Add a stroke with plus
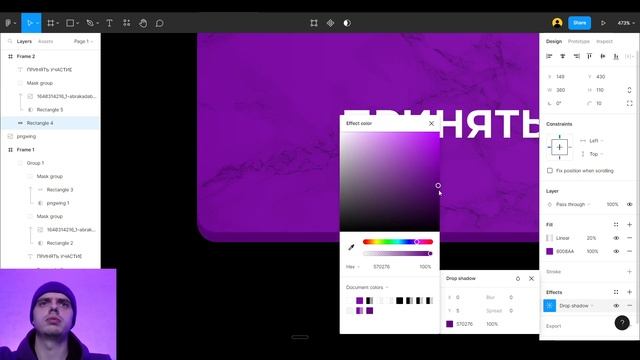The image size is (640, 360). (629, 271)
